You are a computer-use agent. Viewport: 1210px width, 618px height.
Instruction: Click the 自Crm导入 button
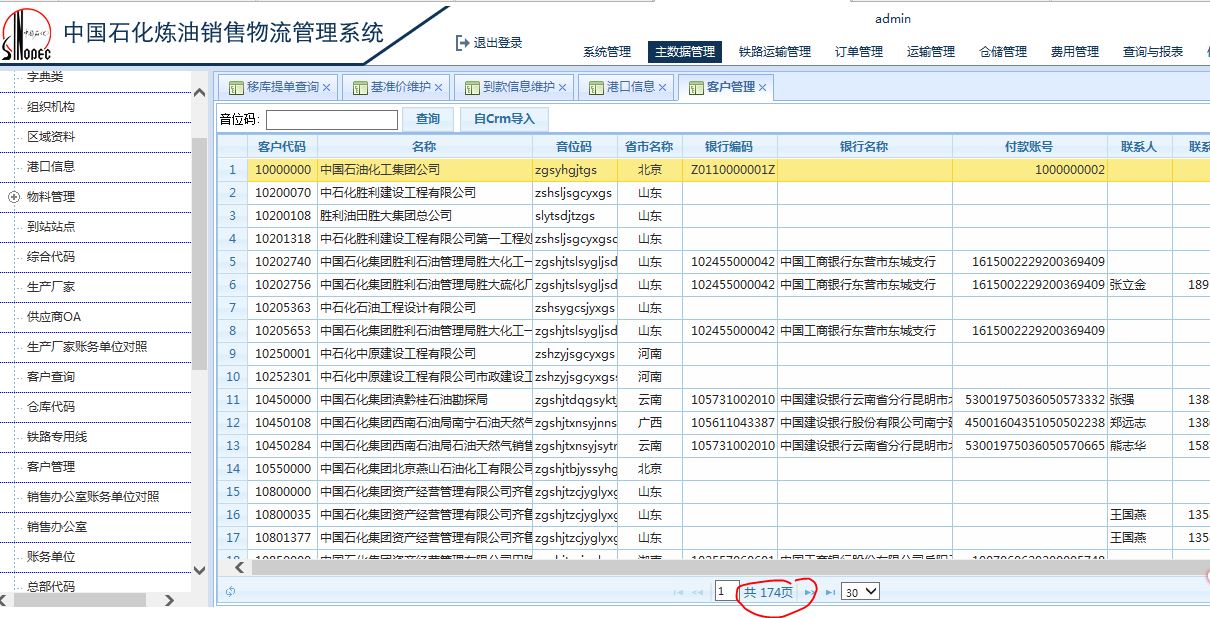(x=504, y=119)
